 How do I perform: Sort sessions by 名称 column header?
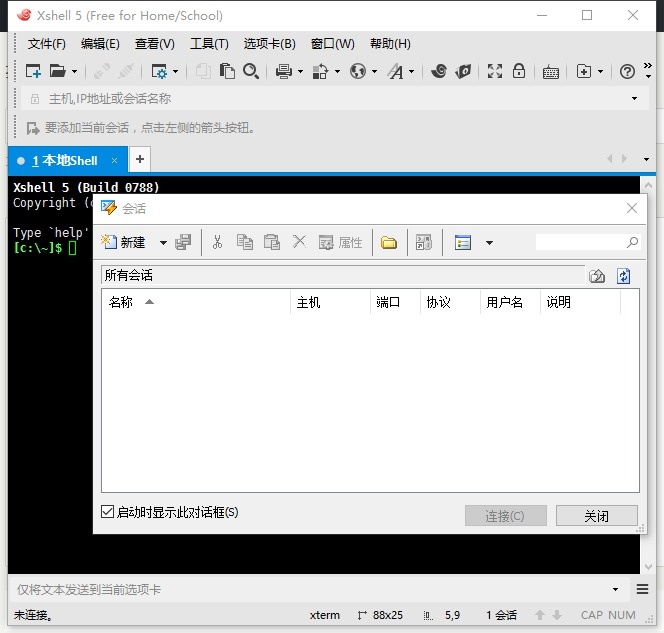point(196,302)
